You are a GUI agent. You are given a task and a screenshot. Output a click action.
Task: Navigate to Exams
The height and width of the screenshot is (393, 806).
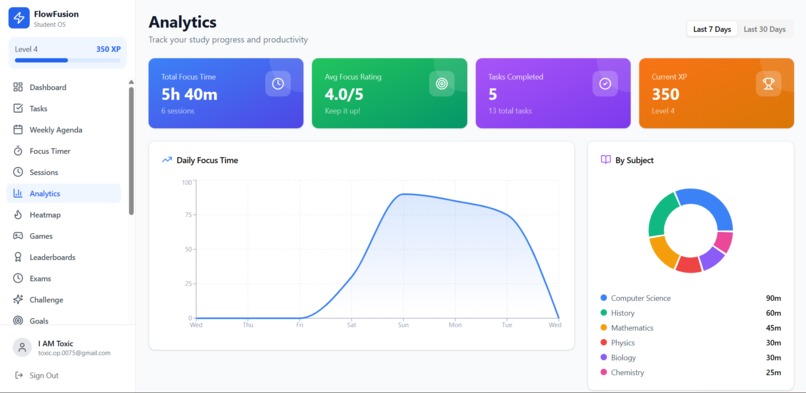tap(64, 278)
